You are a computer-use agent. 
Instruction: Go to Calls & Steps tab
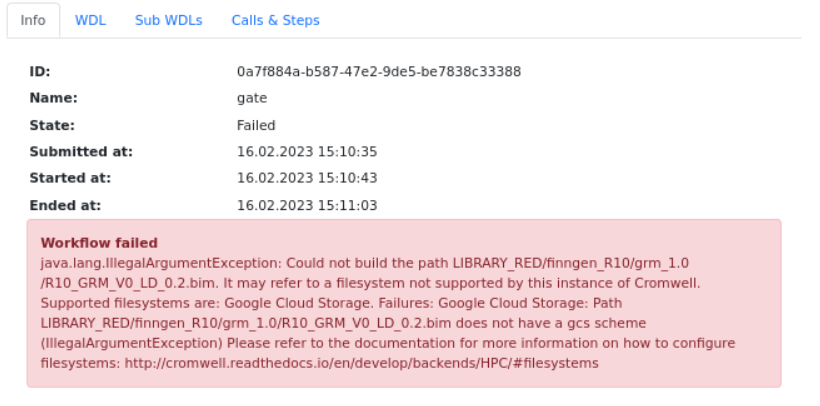point(275,20)
